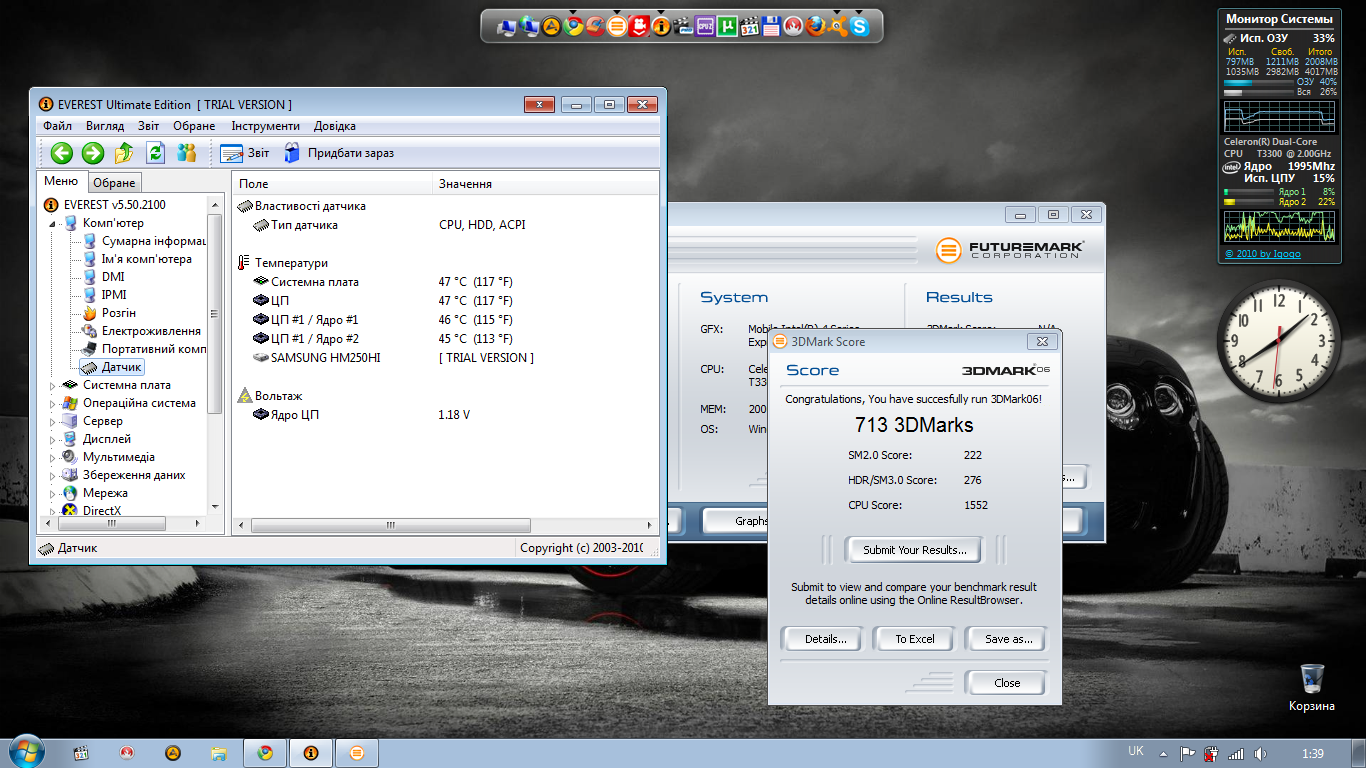Open the users icon in EVEREST toolbar

pos(186,153)
